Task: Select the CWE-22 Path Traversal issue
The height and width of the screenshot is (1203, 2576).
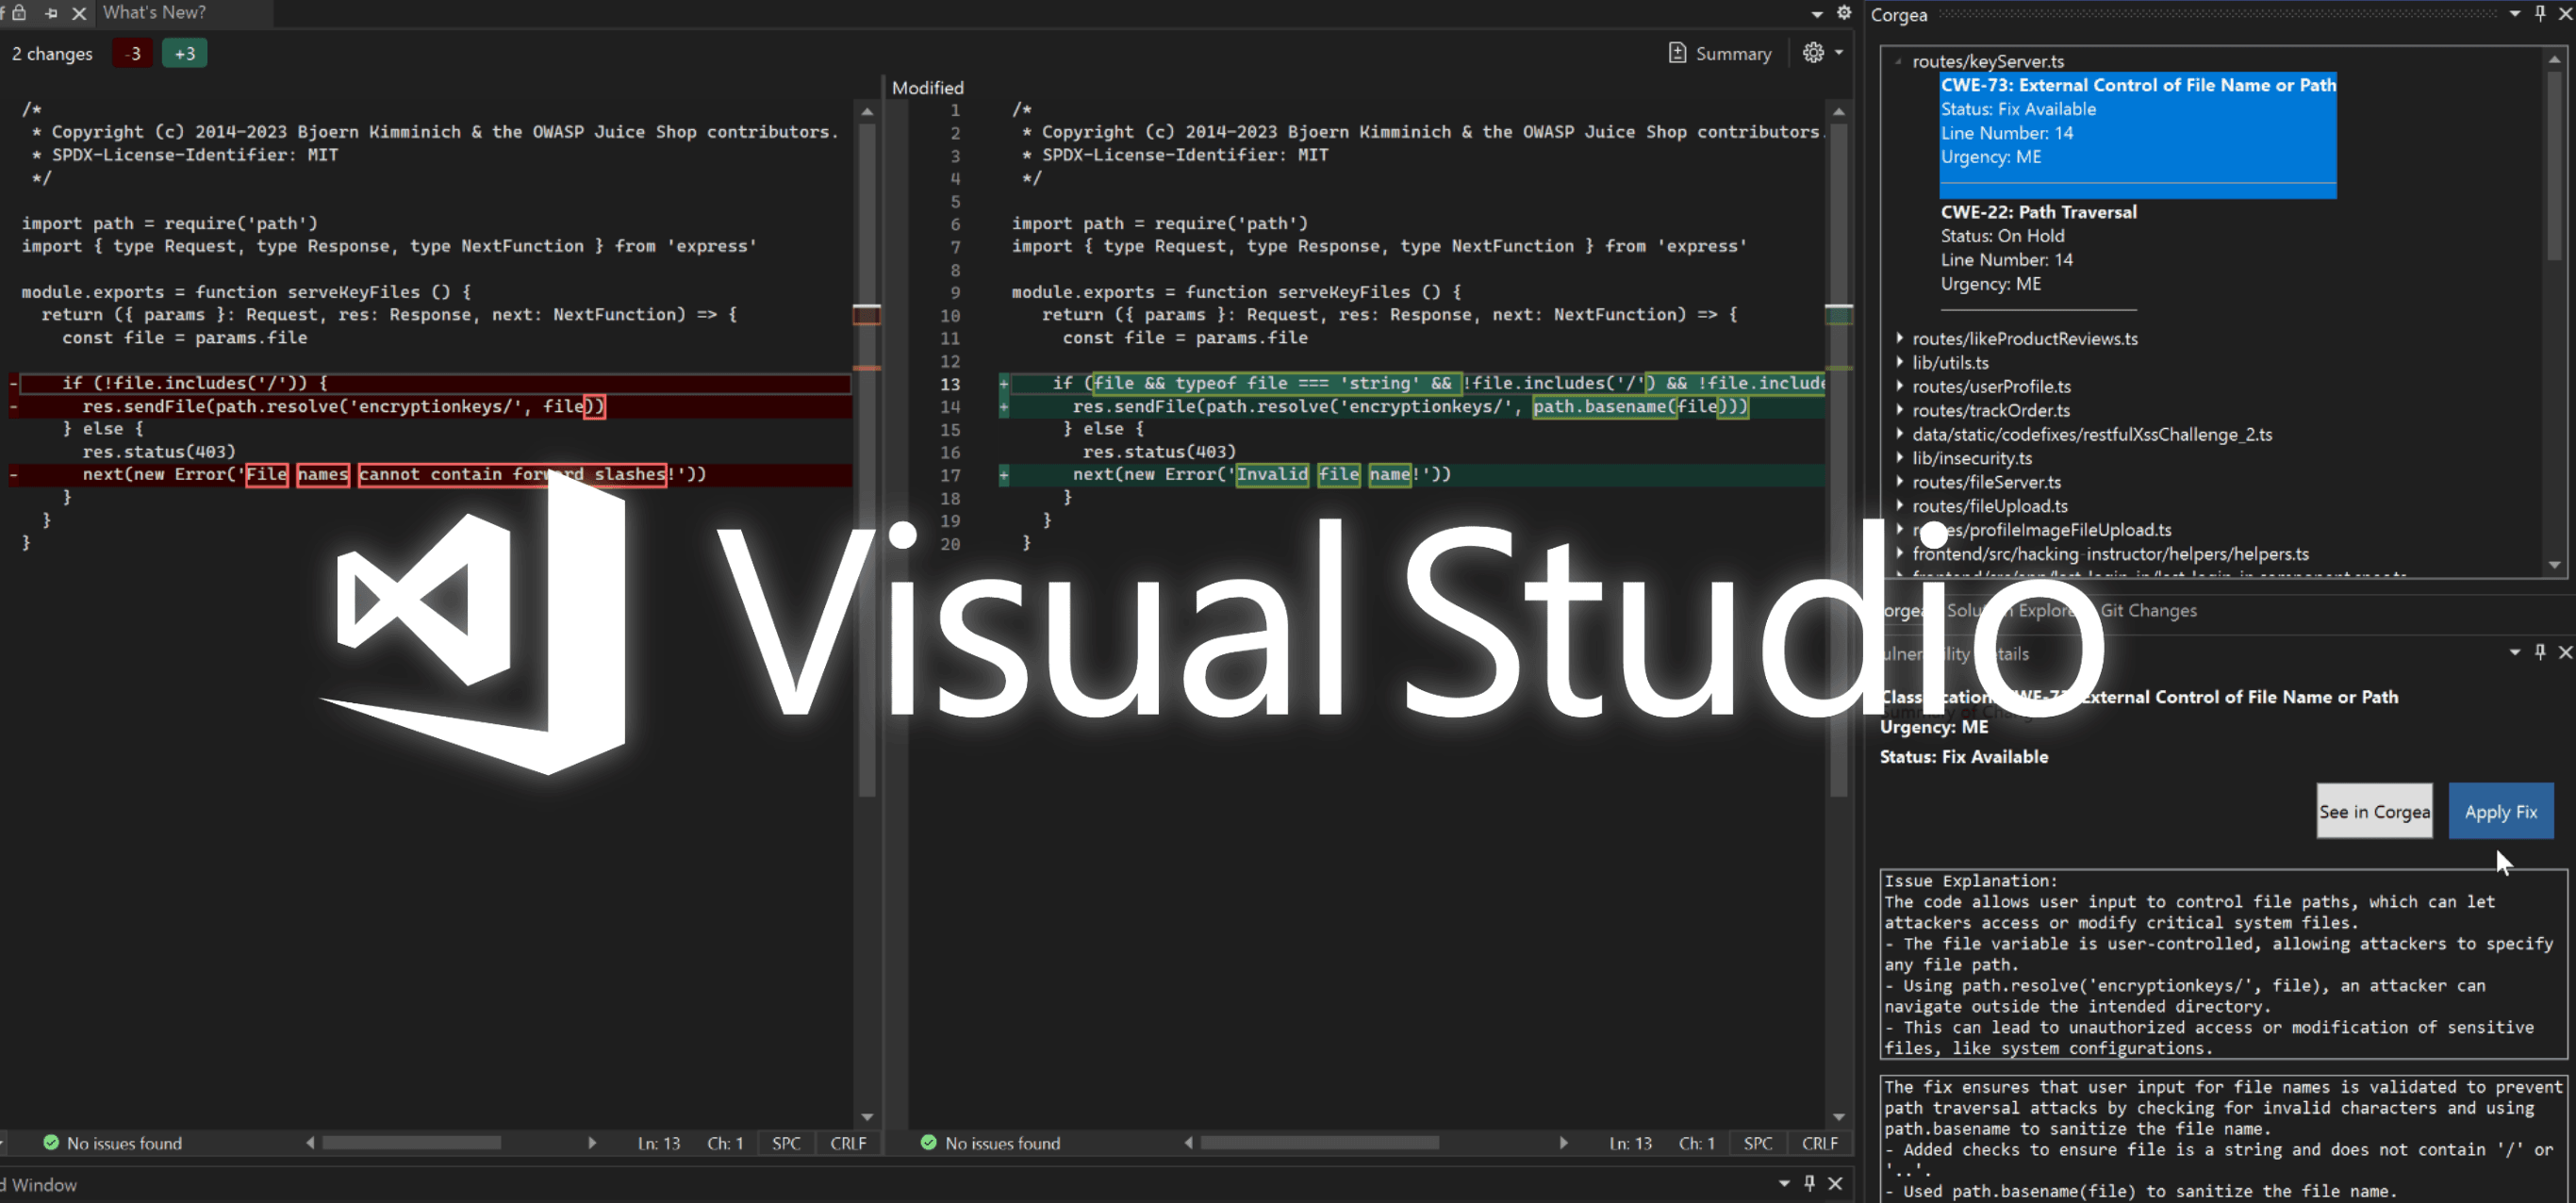Action: pos(2038,212)
